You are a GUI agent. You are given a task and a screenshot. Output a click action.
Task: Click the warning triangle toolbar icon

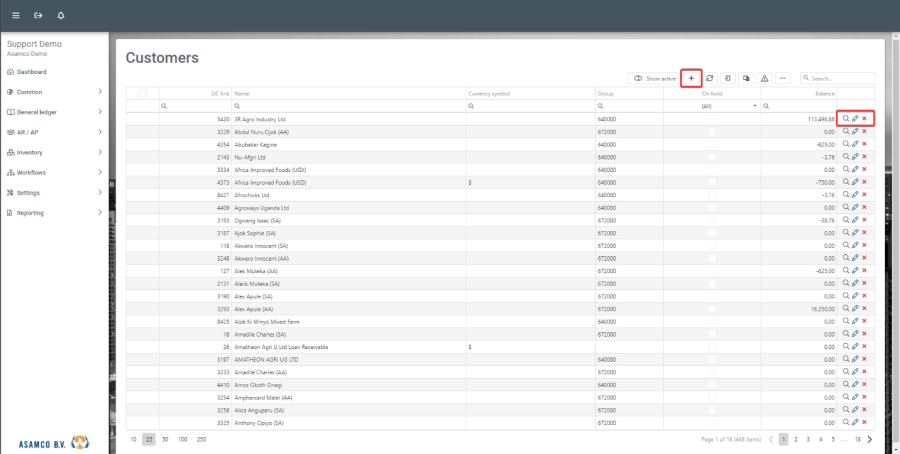click(x=764, y=78)
